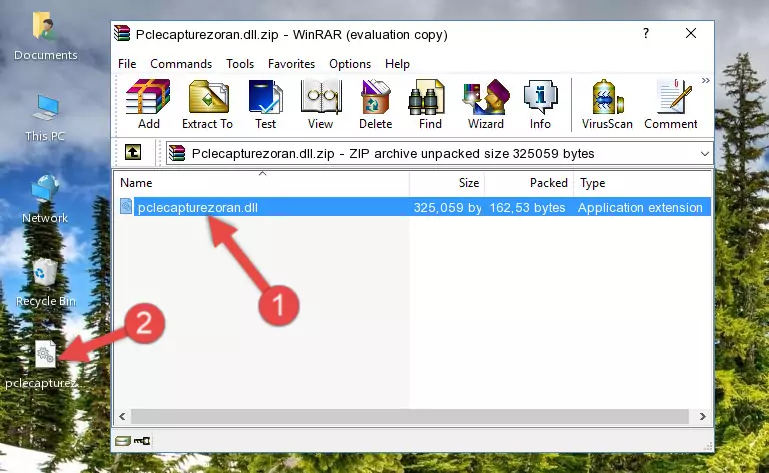Click the question mark help button
Viewport: 769px width, 473px height.
(x=645, y=33)
